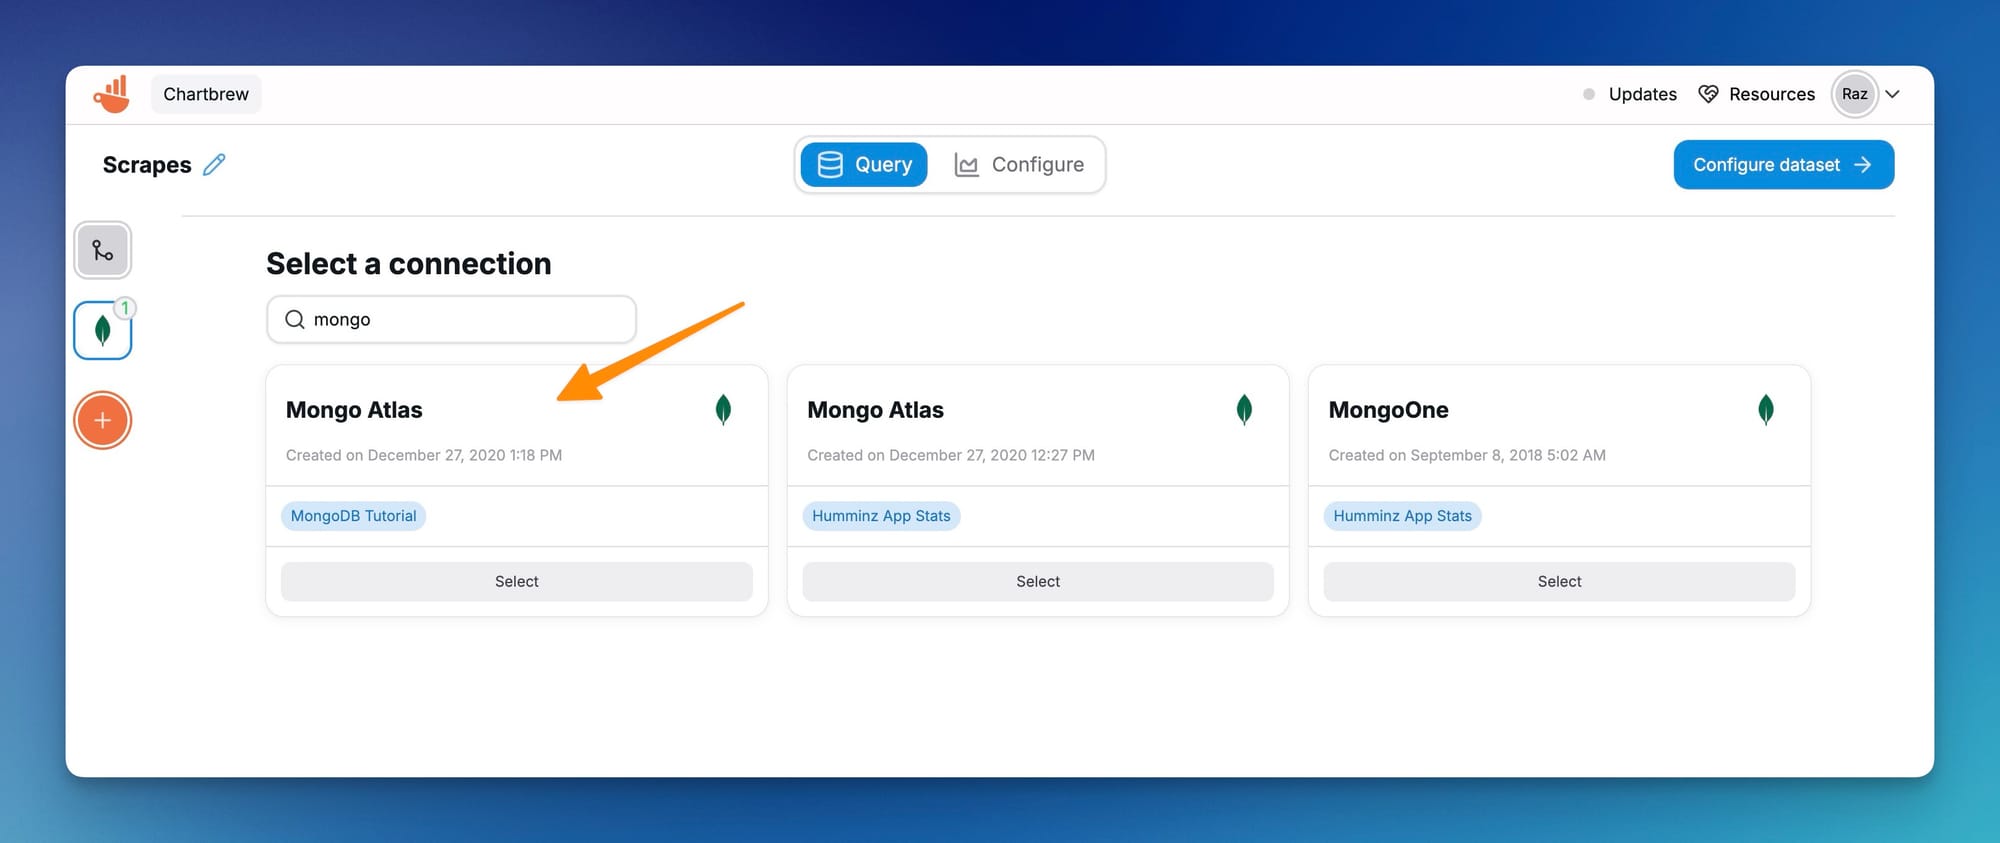Click the Chartbrew hand logo icon
The width and height of the screenshot is (2000, 843).
[x=112, y=94]
